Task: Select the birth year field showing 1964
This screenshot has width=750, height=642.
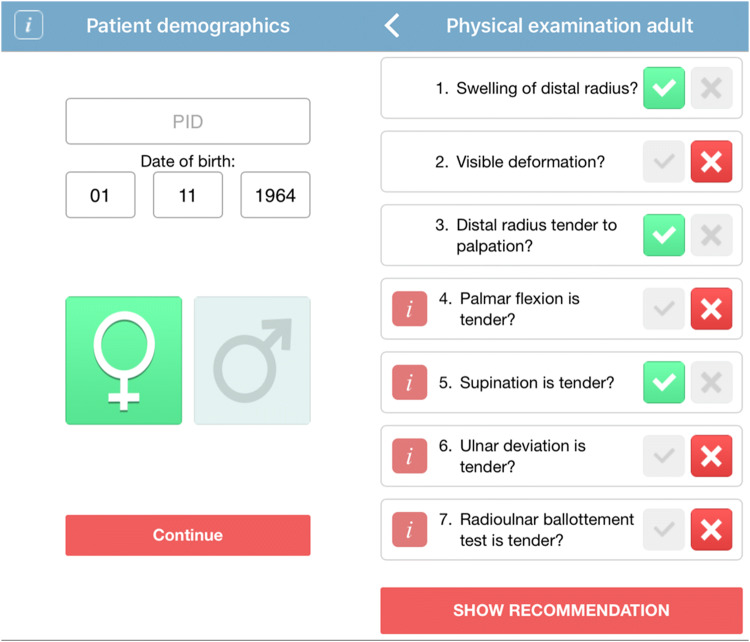Action: point(275,195)
